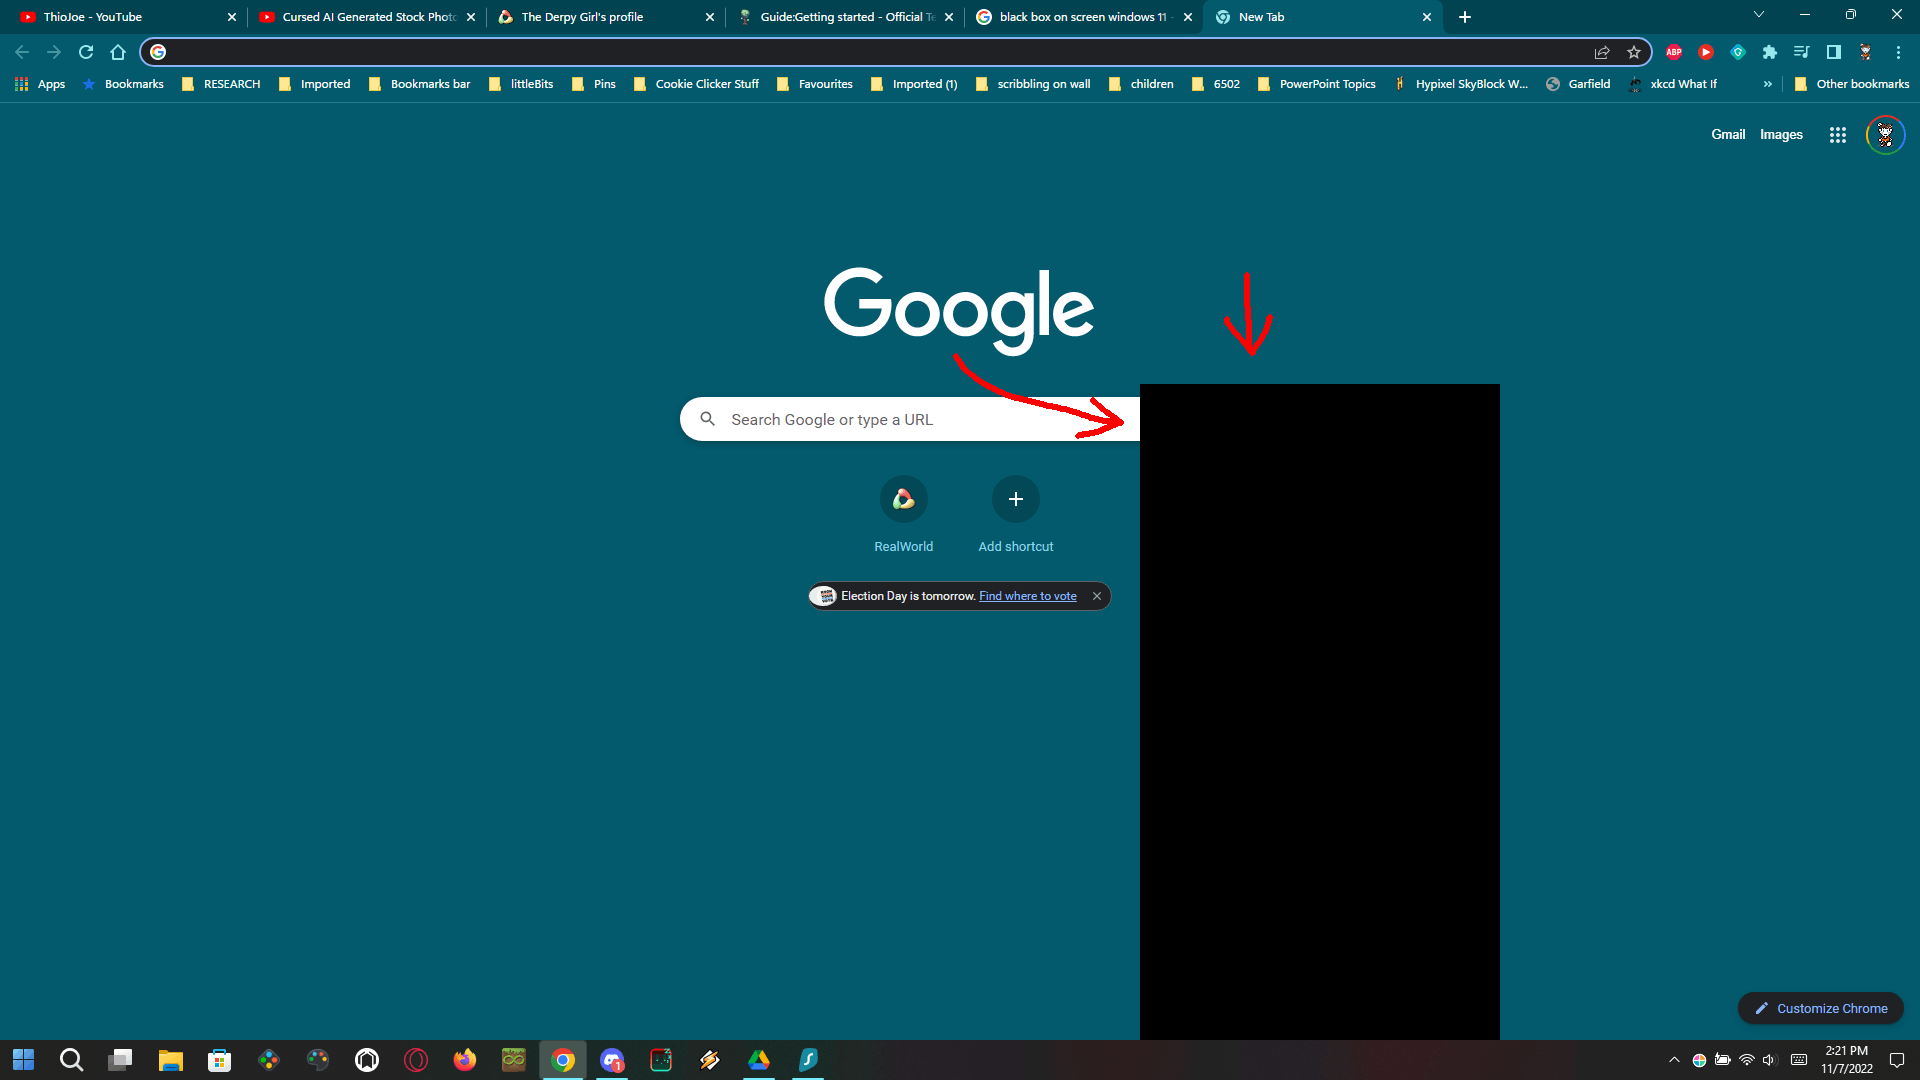
Task: Click the Home button in toolbar
Action: (118, 52)
